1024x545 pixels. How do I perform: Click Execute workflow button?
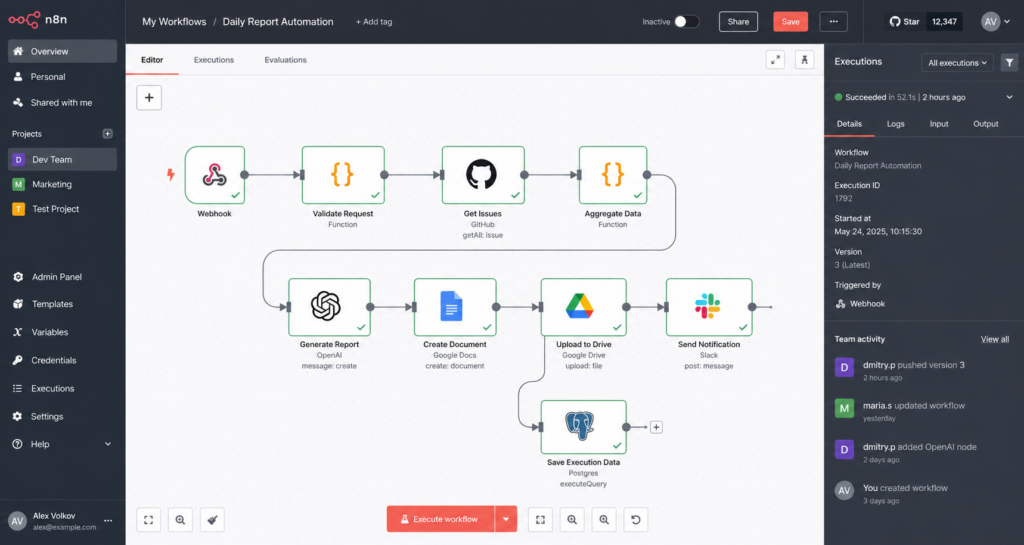tap(441, 520)
